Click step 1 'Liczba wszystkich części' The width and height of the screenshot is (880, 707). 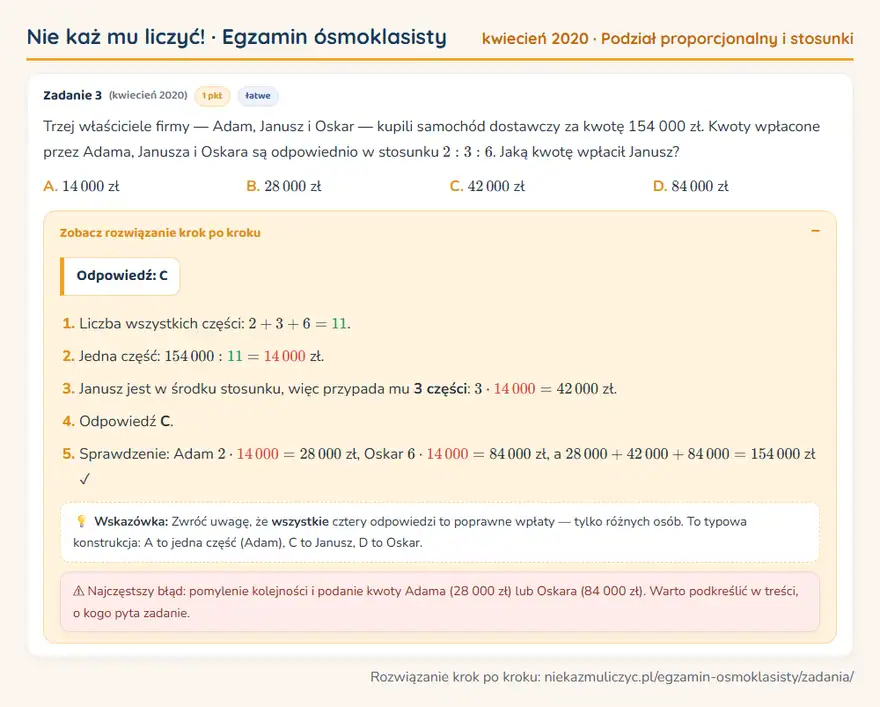(206, 324)
